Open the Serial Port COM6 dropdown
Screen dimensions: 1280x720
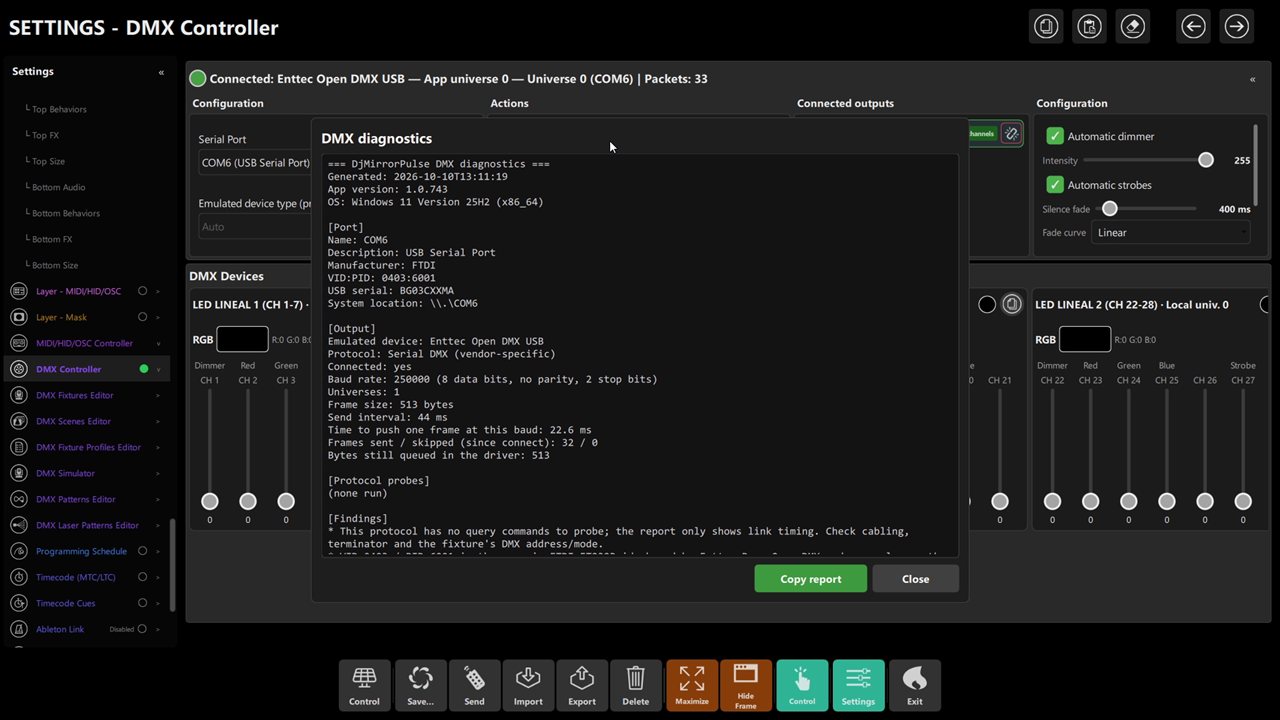(255, 163)
